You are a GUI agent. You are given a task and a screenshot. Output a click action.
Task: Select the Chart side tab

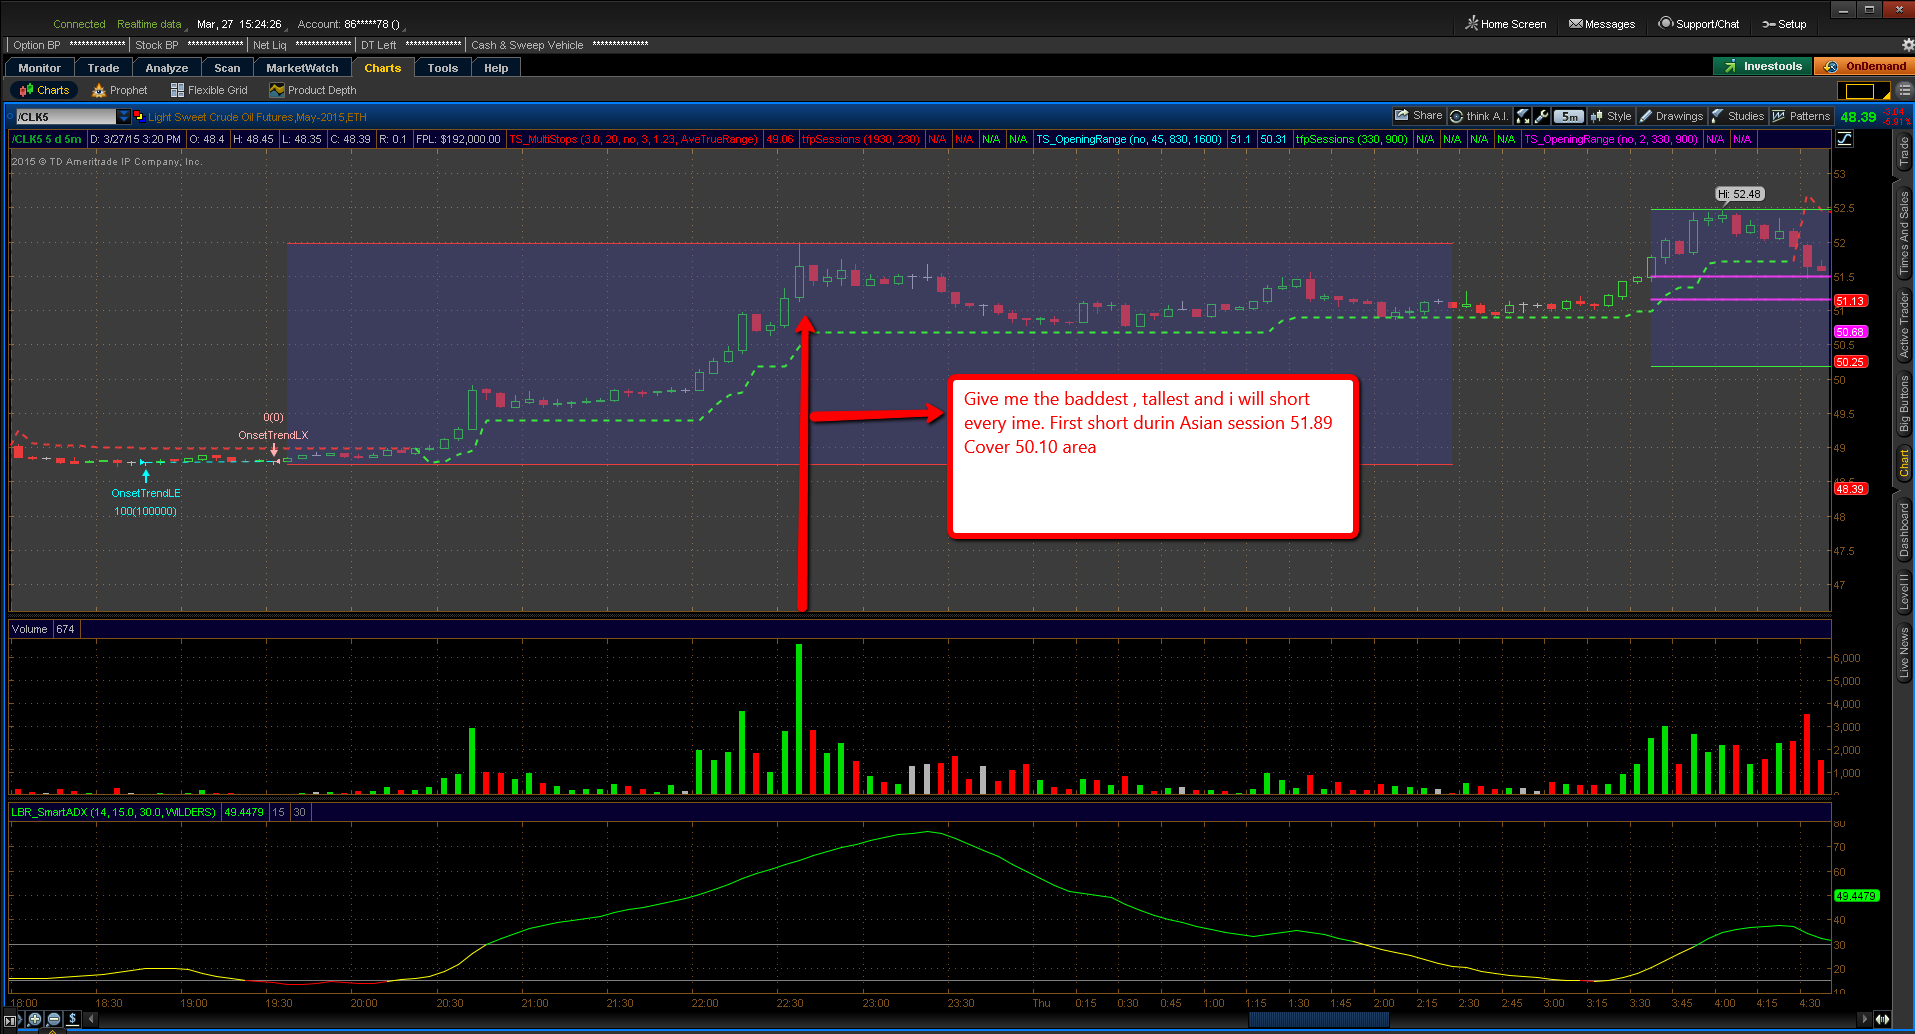1904,463
